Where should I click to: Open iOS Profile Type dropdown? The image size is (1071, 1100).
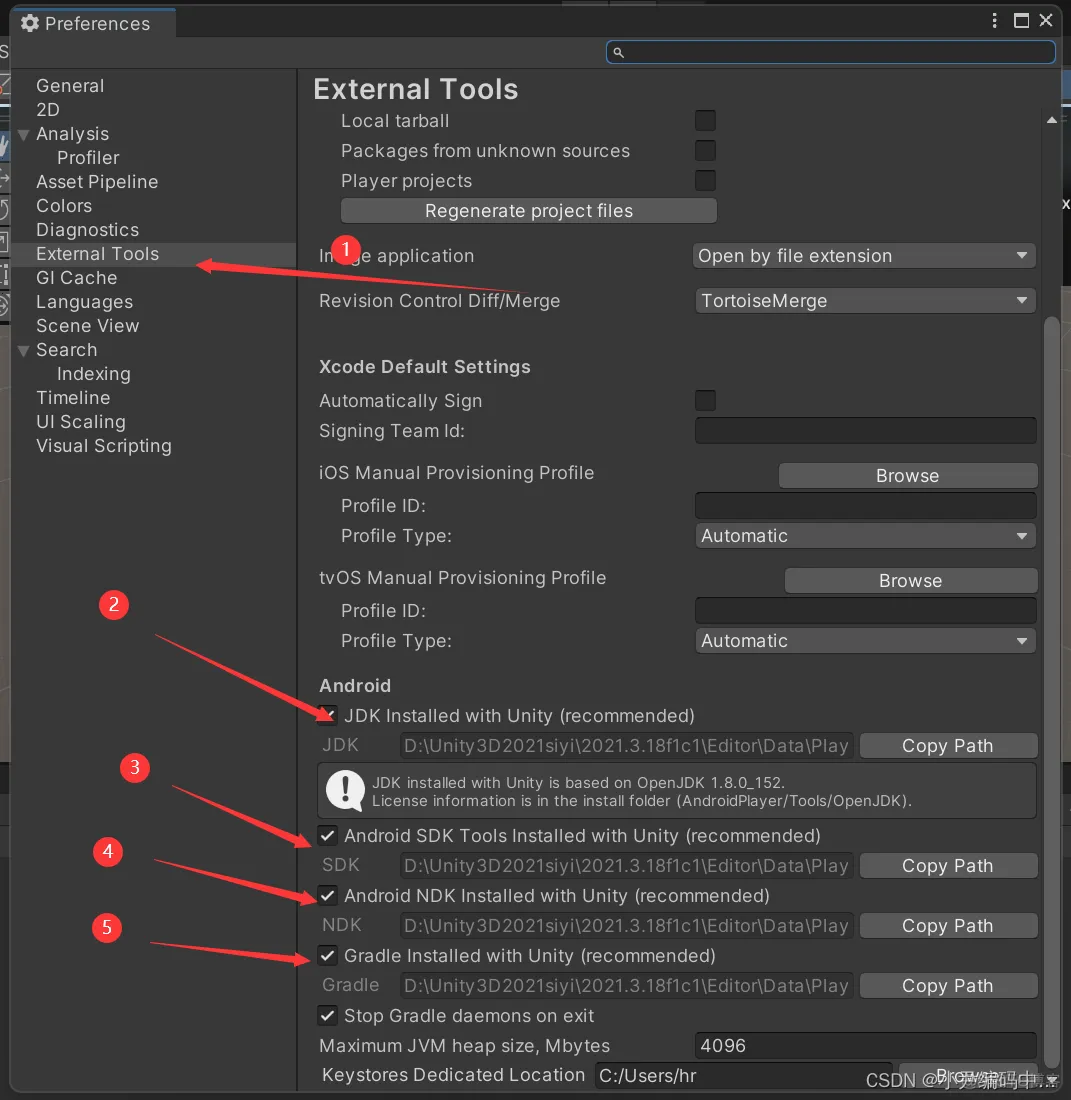pos(865,536)
